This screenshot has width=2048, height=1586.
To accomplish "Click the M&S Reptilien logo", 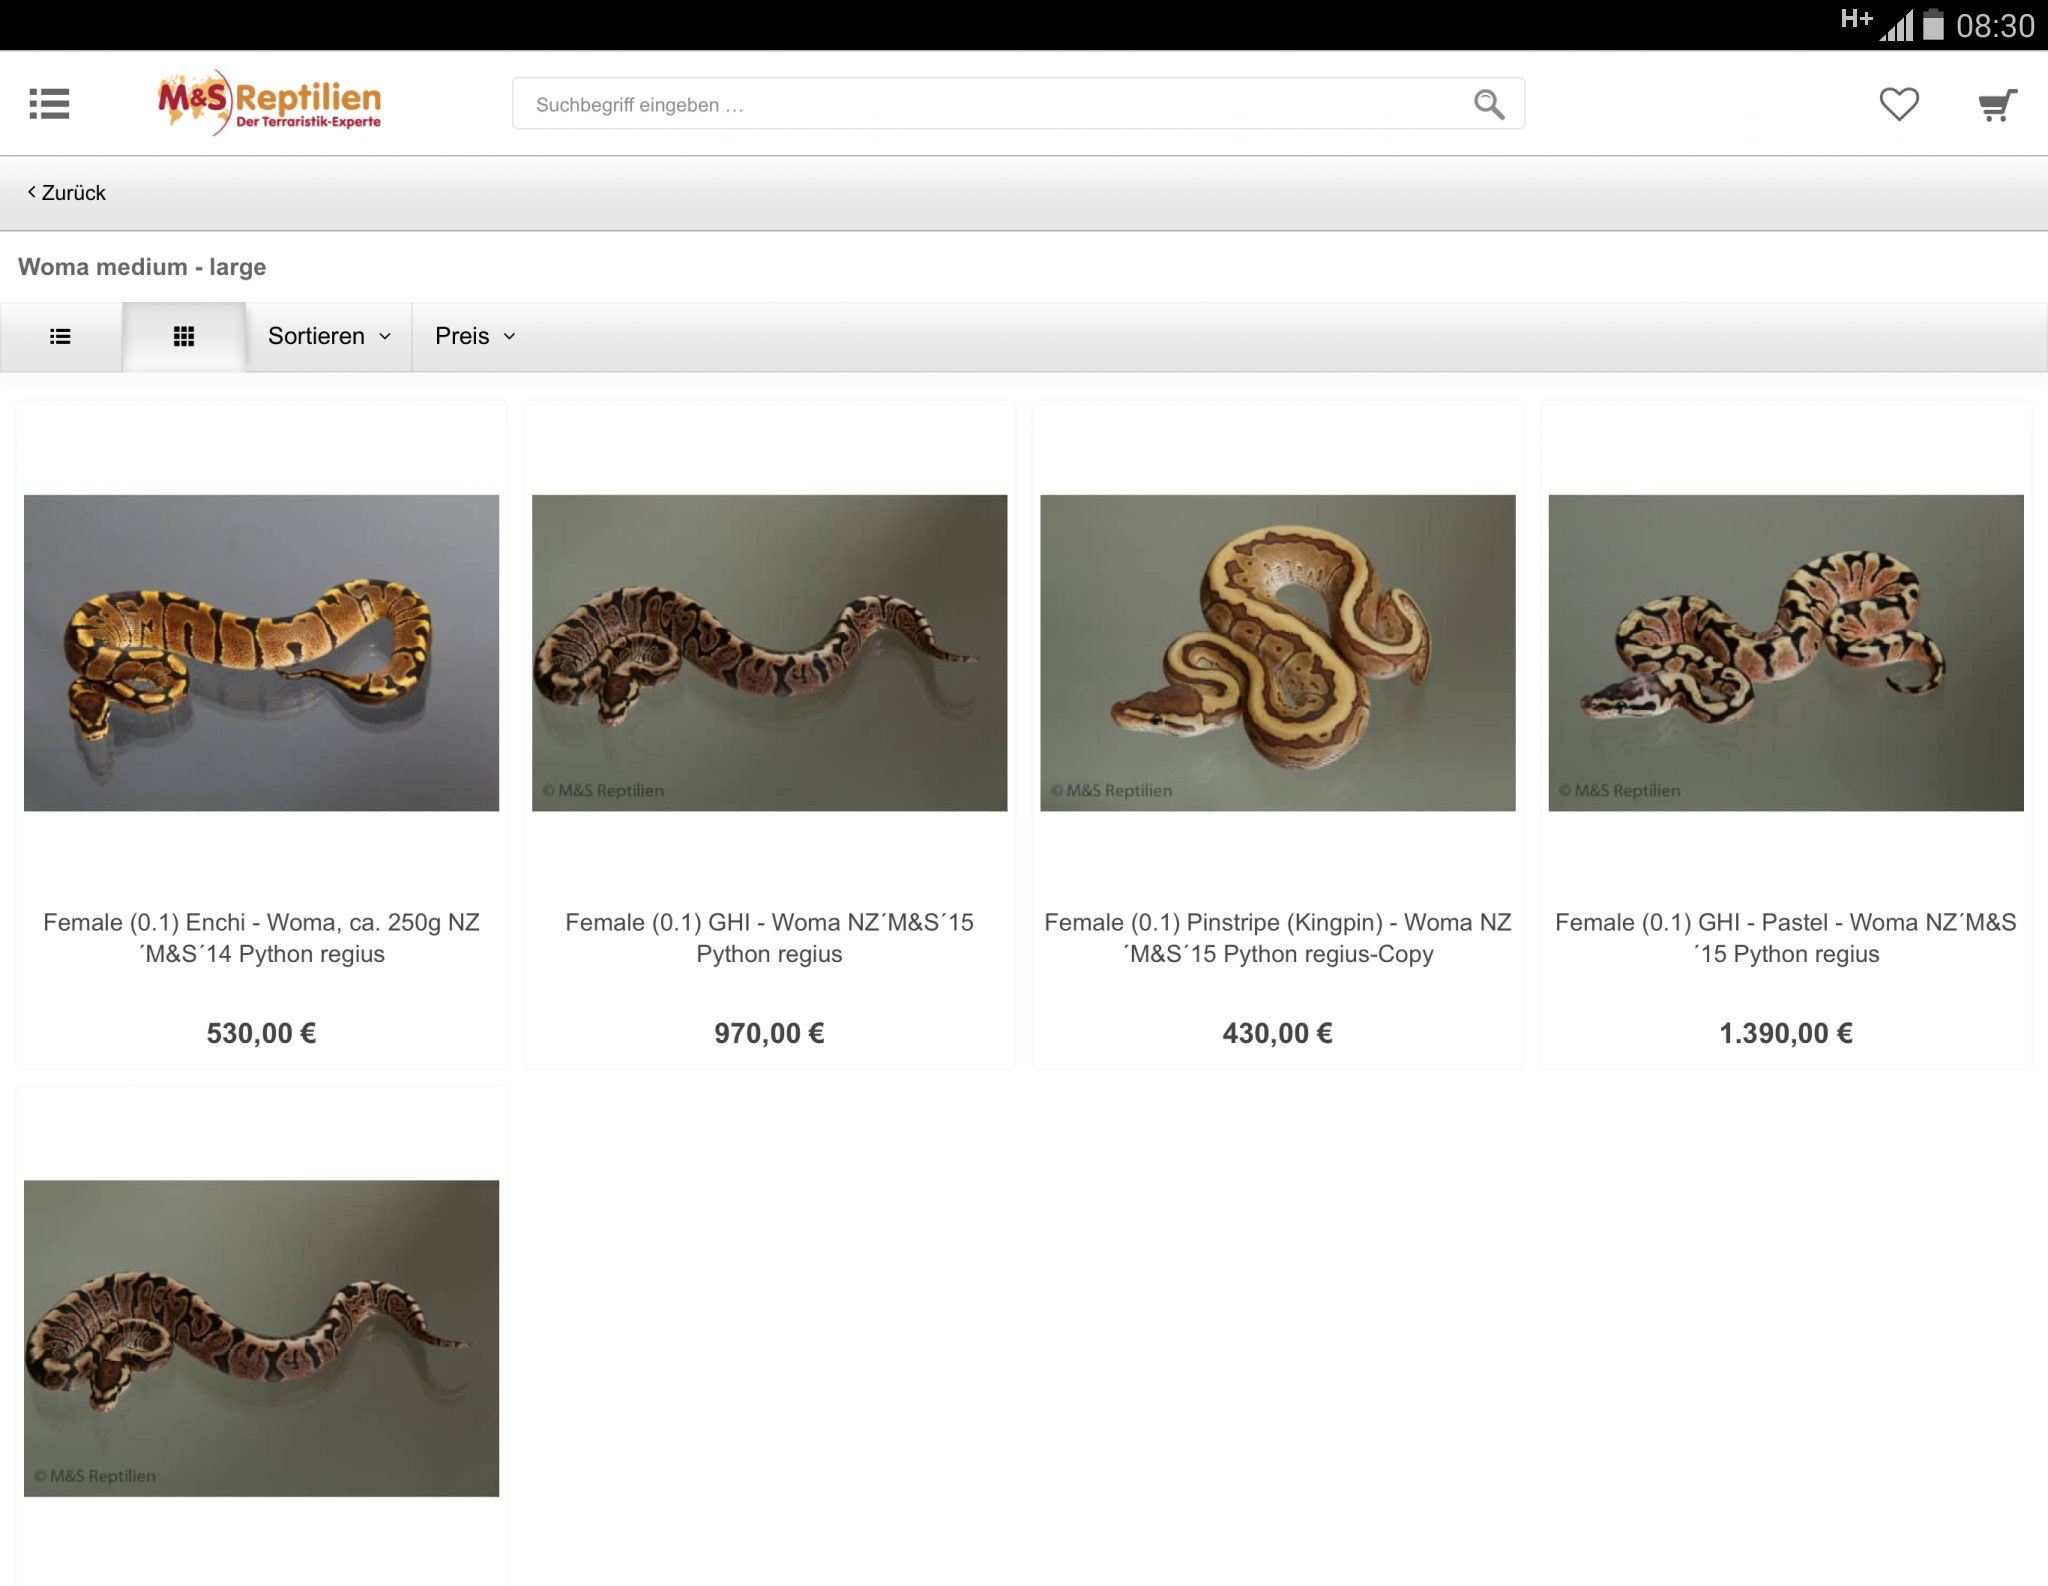I will (269, 103).
